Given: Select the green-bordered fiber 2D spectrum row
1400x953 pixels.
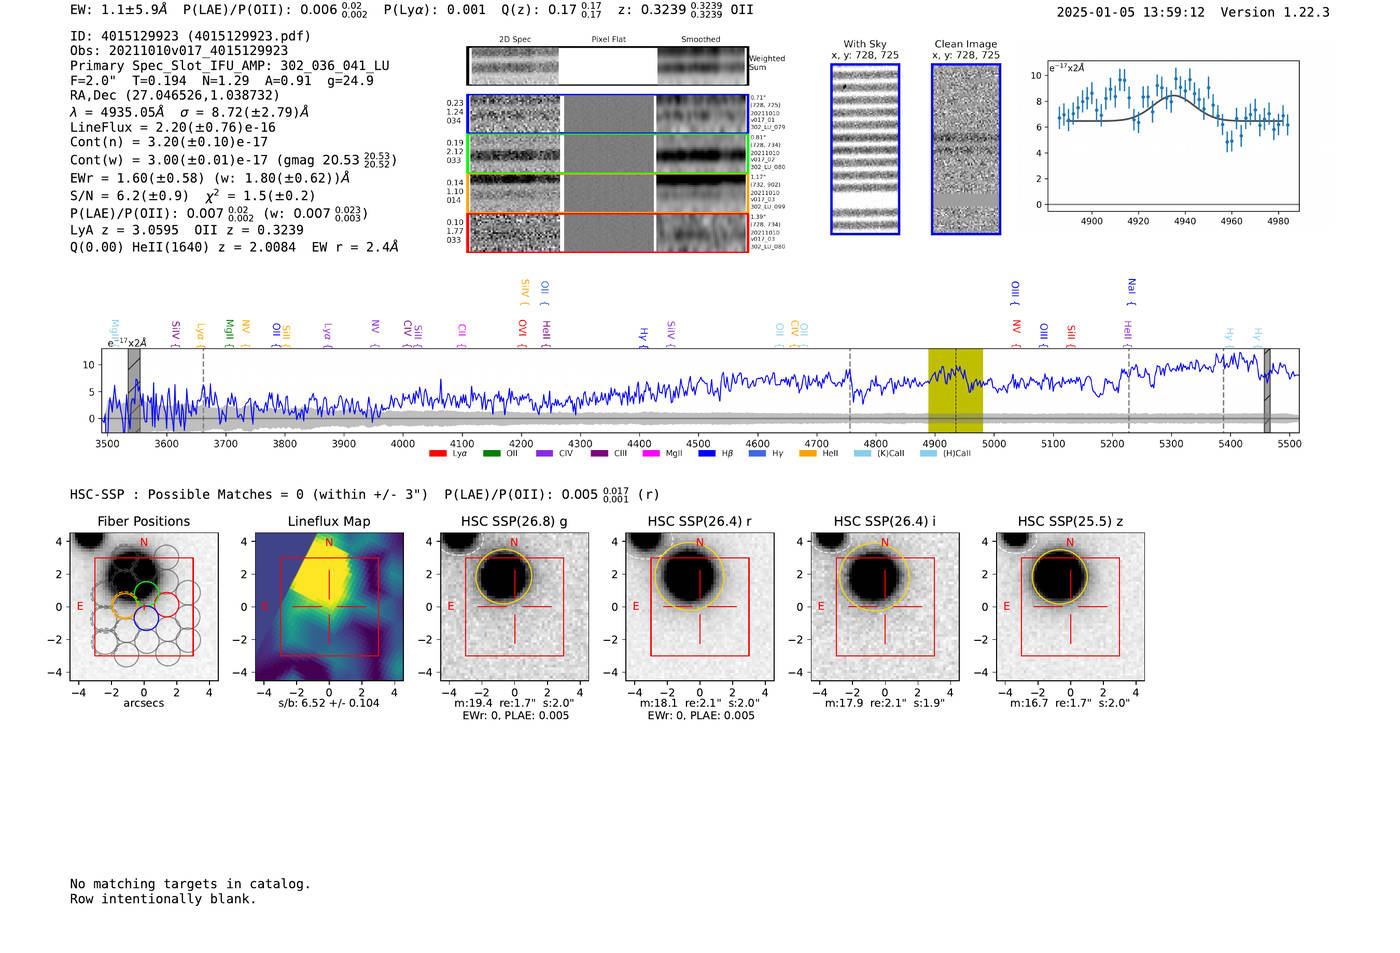Looking at the screenshot, I should click(x=607, y=154).
